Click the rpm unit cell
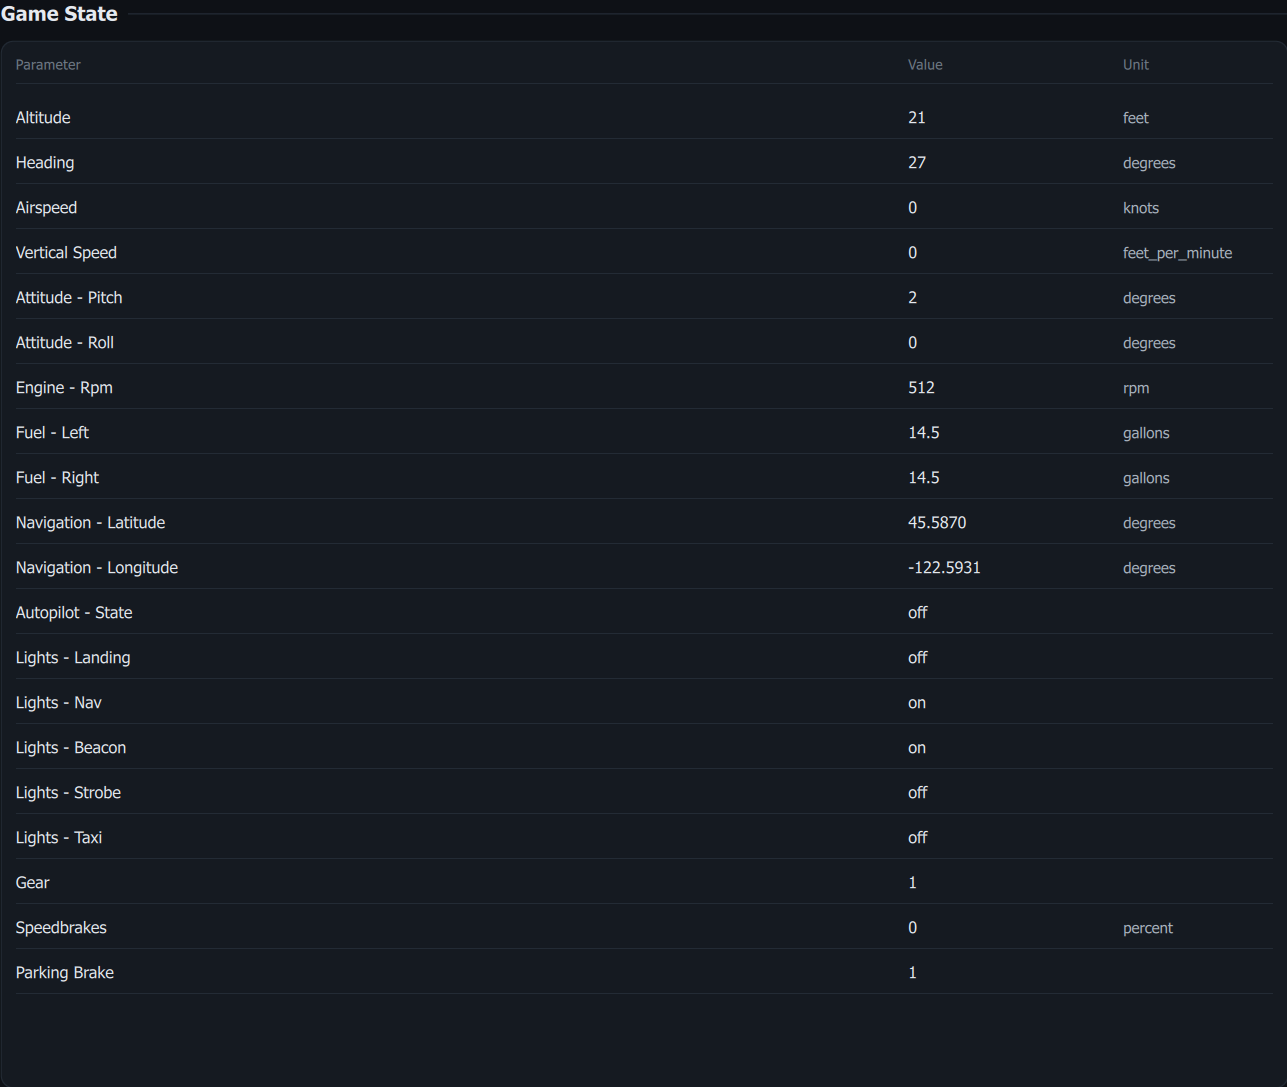 [x=1136, y=388]
